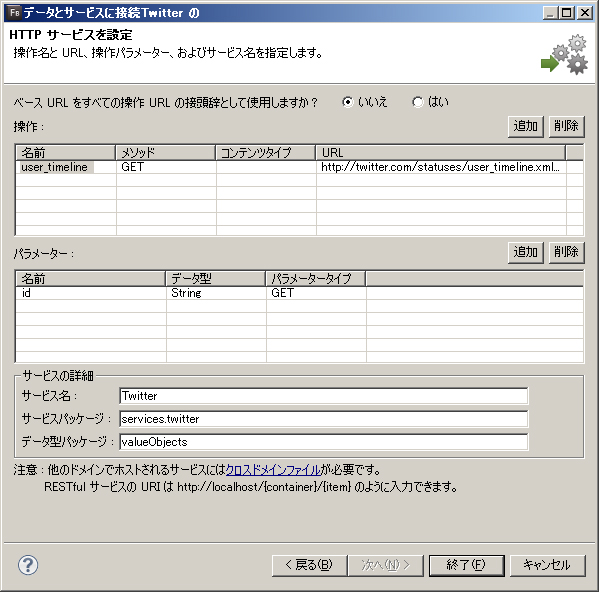
Task: Click the 終了(F) finish button
Action: tap(466, 565)
